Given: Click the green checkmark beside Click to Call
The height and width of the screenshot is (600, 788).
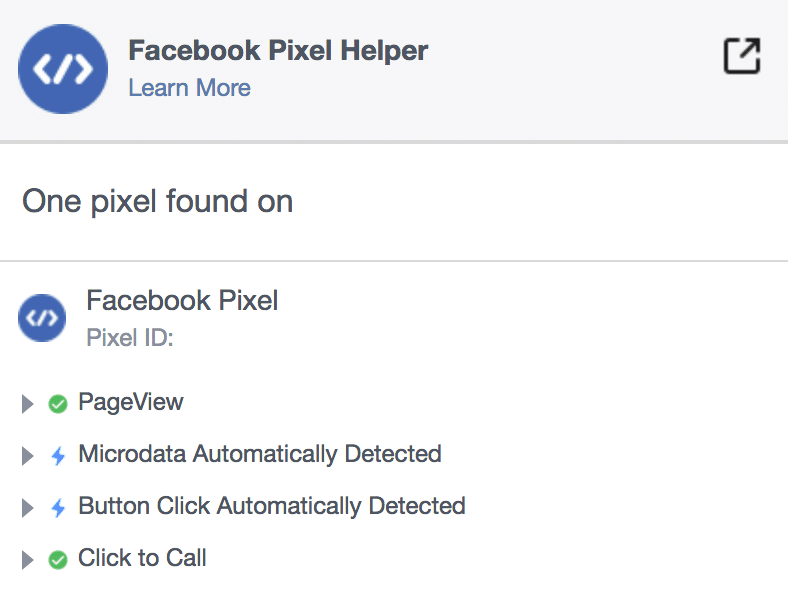Looking at the screenshot, I should [x=58, y=560].
